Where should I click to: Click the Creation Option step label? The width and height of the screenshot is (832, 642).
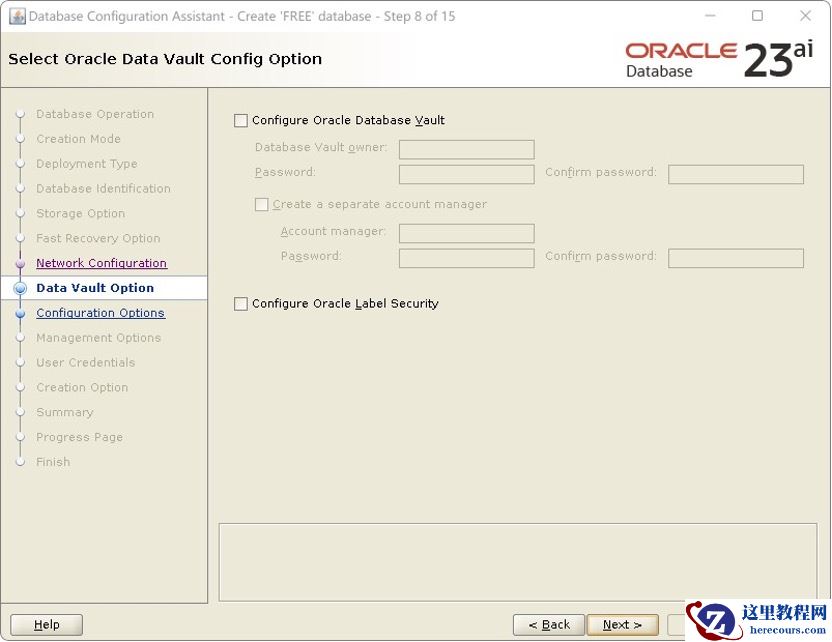pos(82,387)
